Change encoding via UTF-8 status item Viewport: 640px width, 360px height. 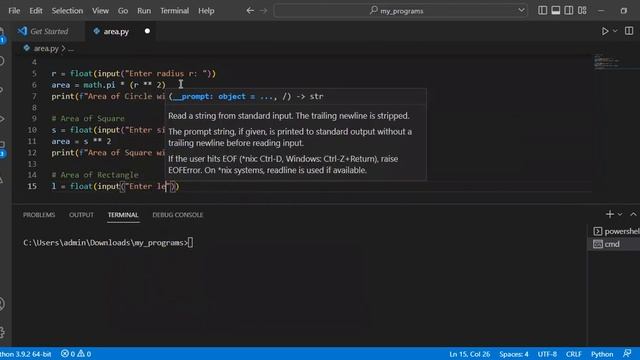coord(547,354)
